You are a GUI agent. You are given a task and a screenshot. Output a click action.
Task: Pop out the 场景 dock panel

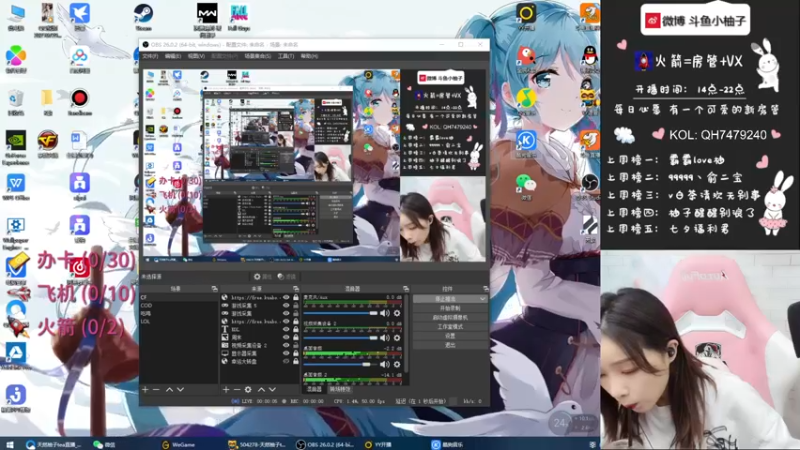[x=214, y=289]
